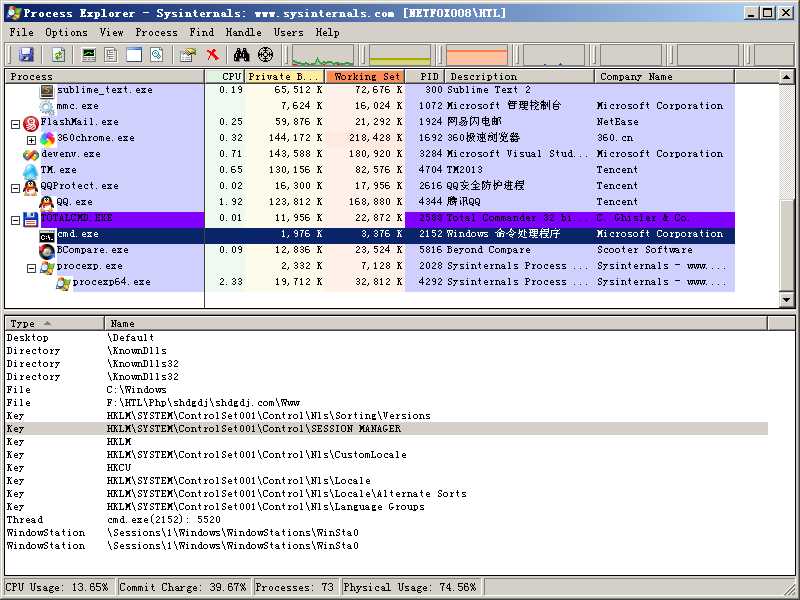Select the C:\Windows File handle
Viewport: 800px width, 600px height.
(386, 390)
